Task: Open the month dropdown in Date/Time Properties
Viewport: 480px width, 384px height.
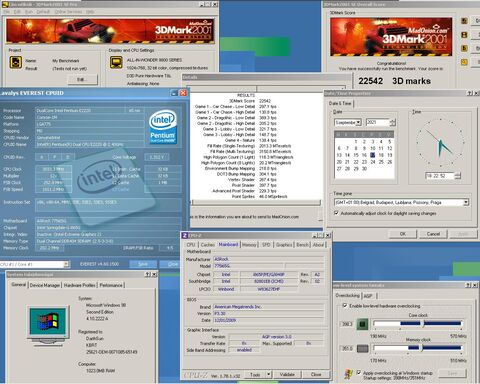Action: 358,123
